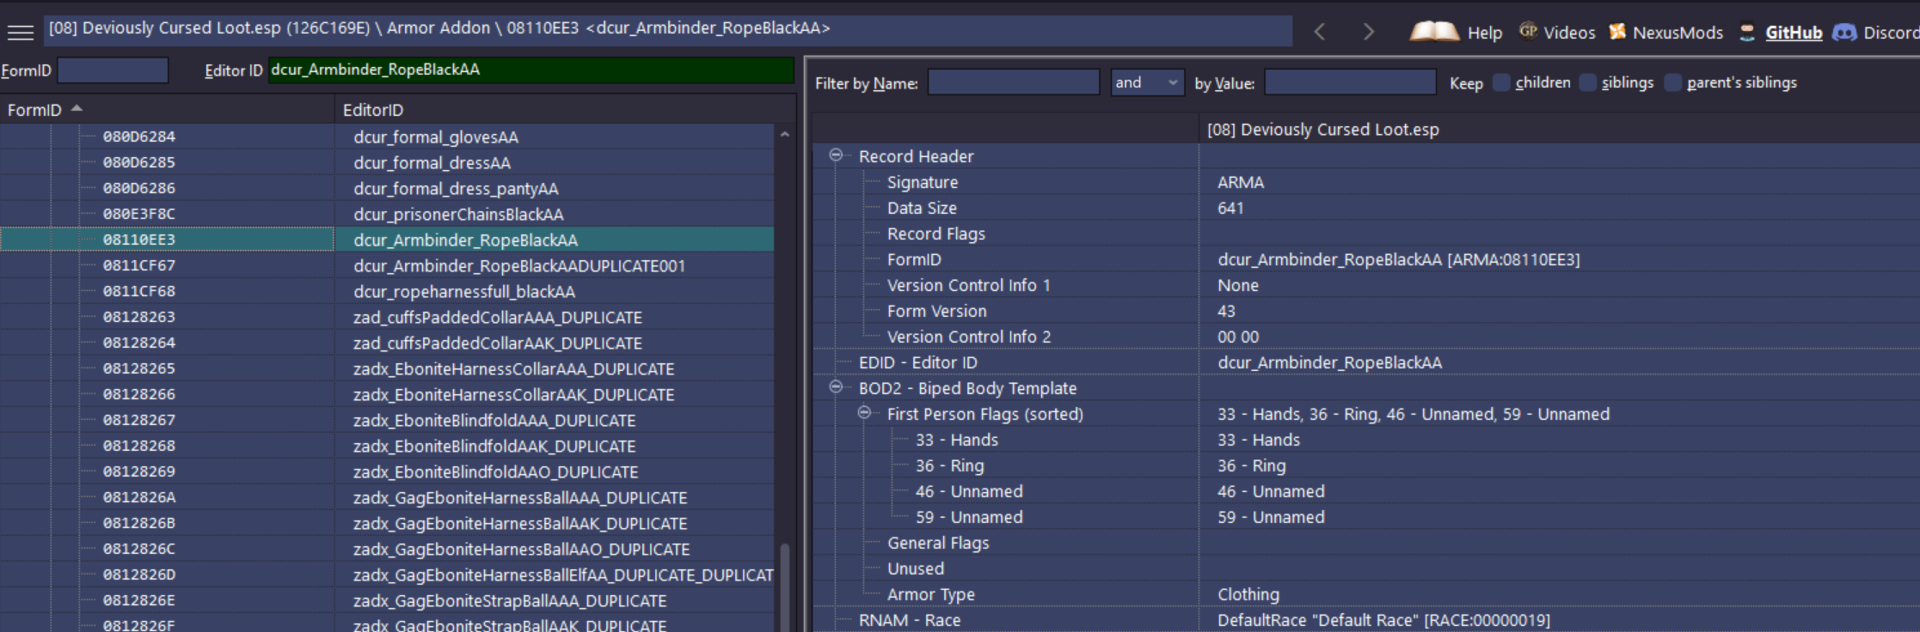This screenshot has width=1920, height=632.
Task: Open the Videos link
Action: (1557, 32)
